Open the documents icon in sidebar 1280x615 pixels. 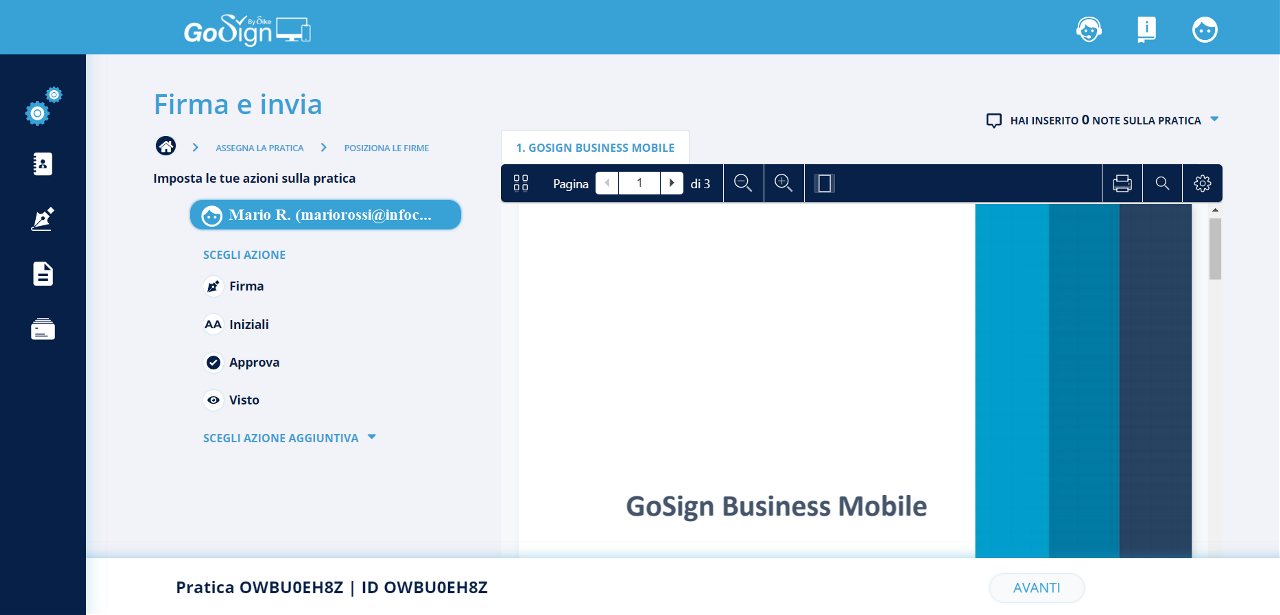tap(43, 274)
